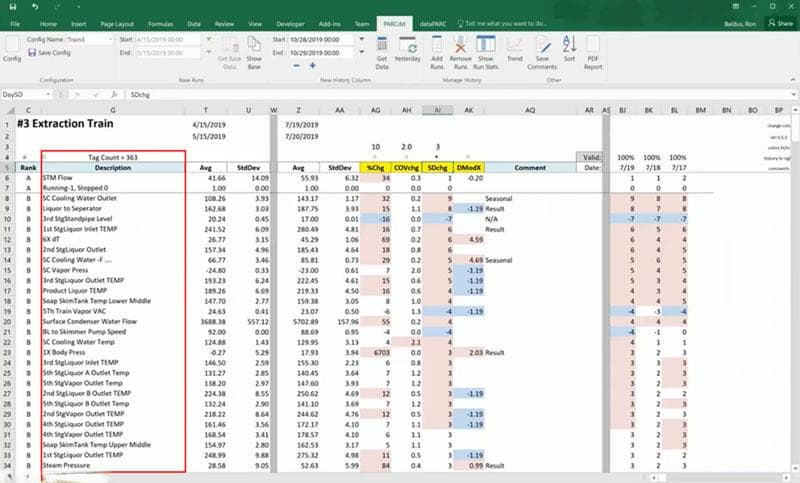Click the Valid: cell

point(589,157)
